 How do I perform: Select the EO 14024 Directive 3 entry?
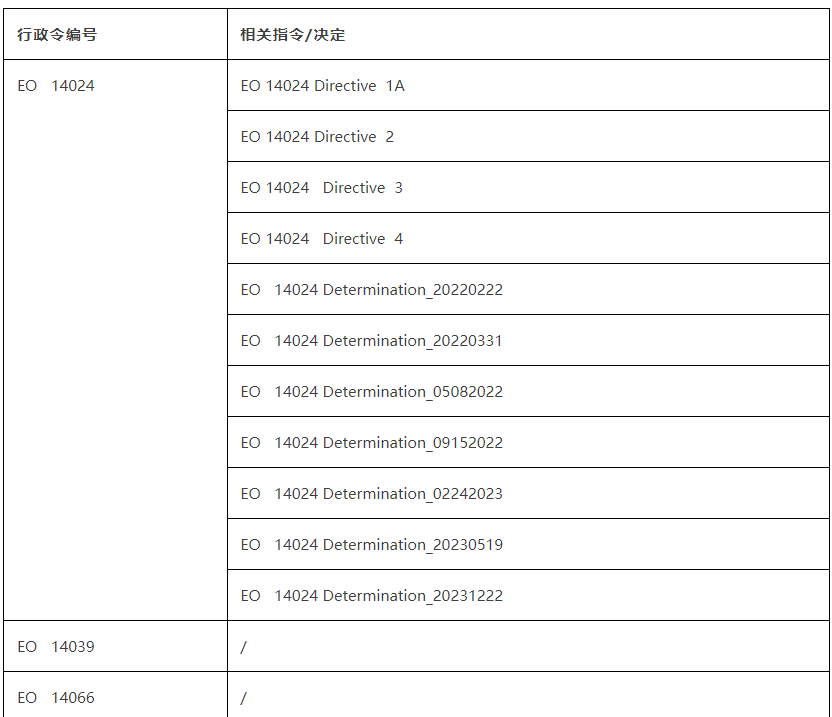point(322,188)
